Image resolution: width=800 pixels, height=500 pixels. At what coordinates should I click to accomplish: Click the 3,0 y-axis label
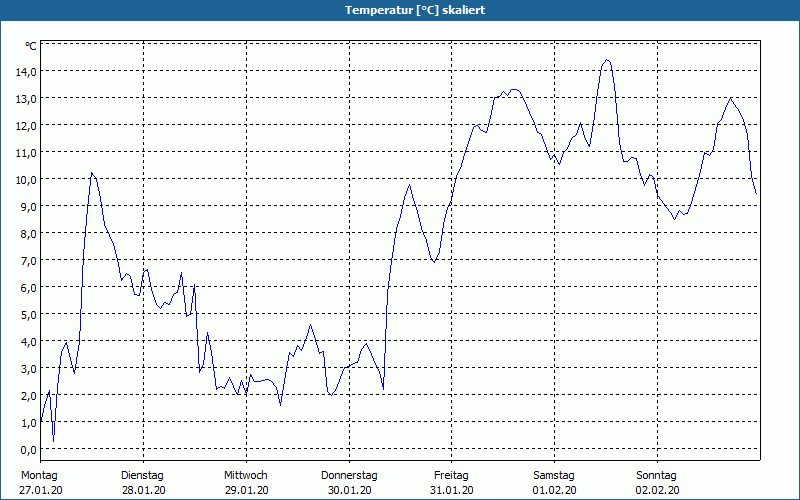pyautogui.click(x=28, y=369)
